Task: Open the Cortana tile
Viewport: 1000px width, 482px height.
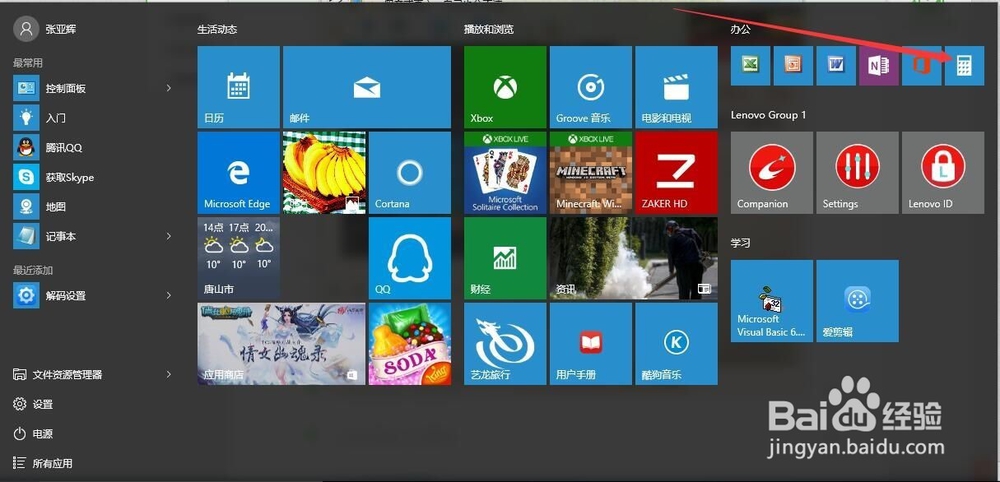Action: pyautogui.click(x=409, y=172)
